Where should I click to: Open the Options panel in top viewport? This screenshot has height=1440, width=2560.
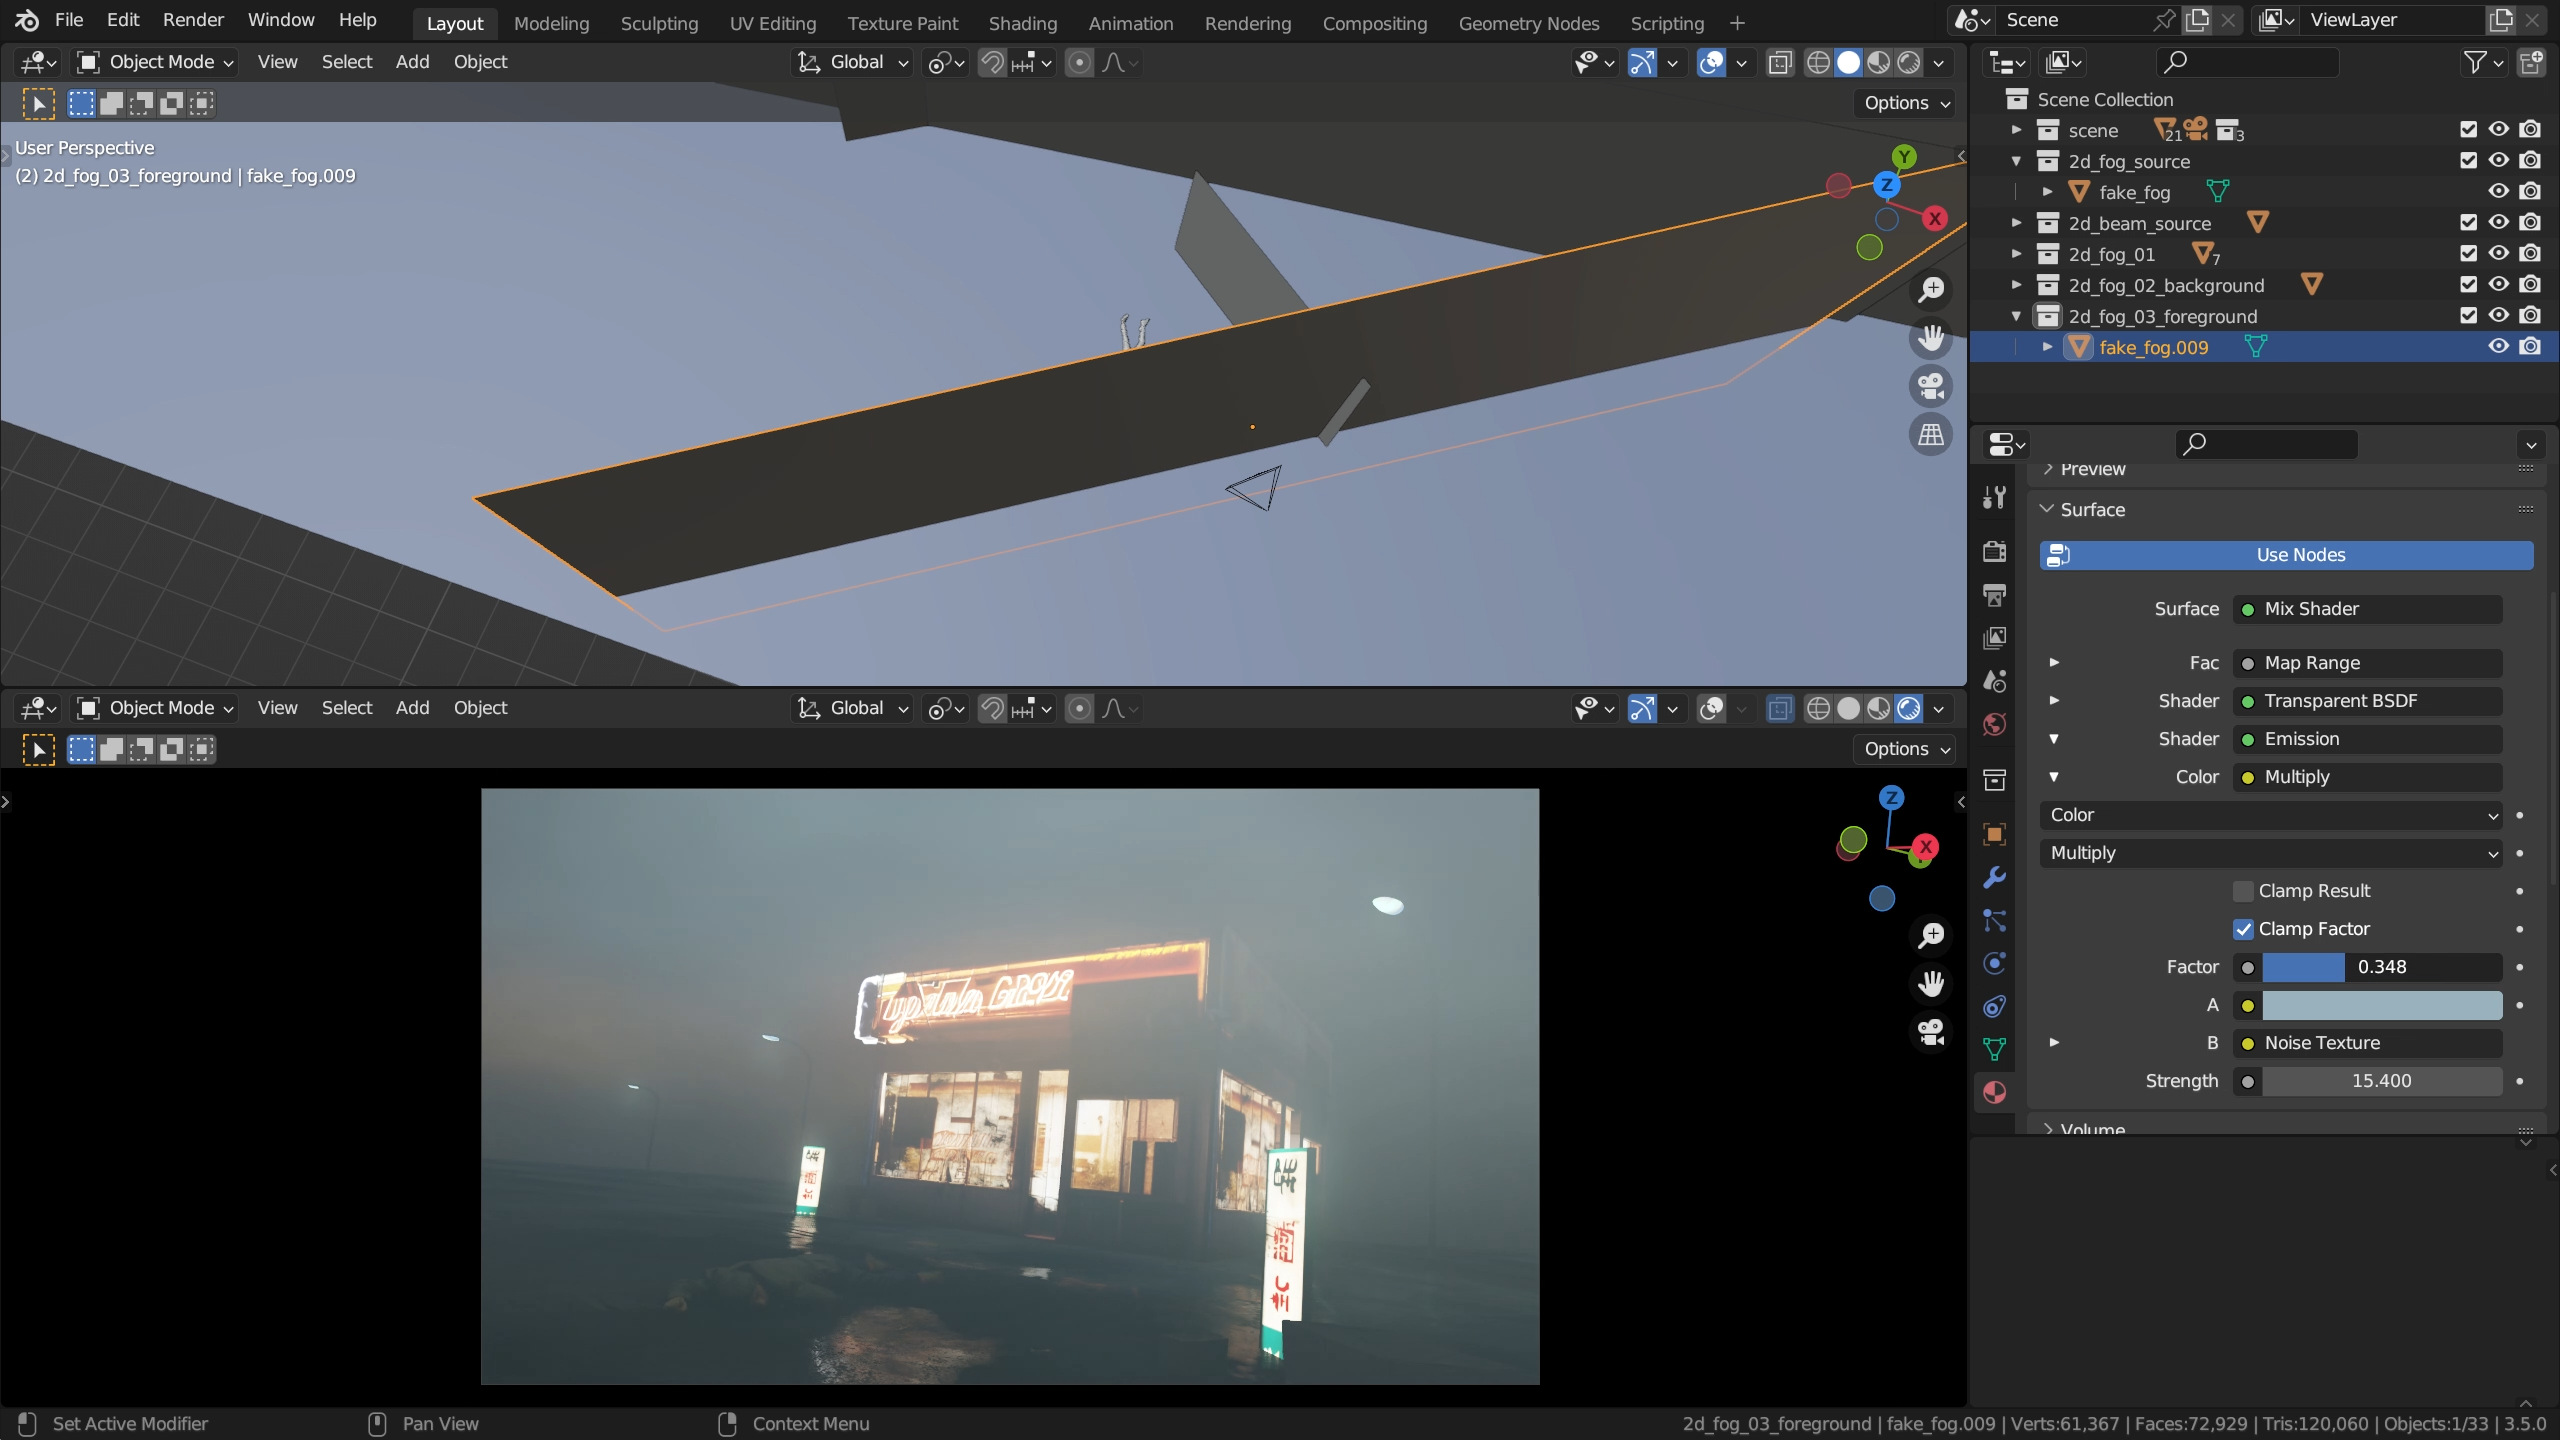[x=1903, y=102]
